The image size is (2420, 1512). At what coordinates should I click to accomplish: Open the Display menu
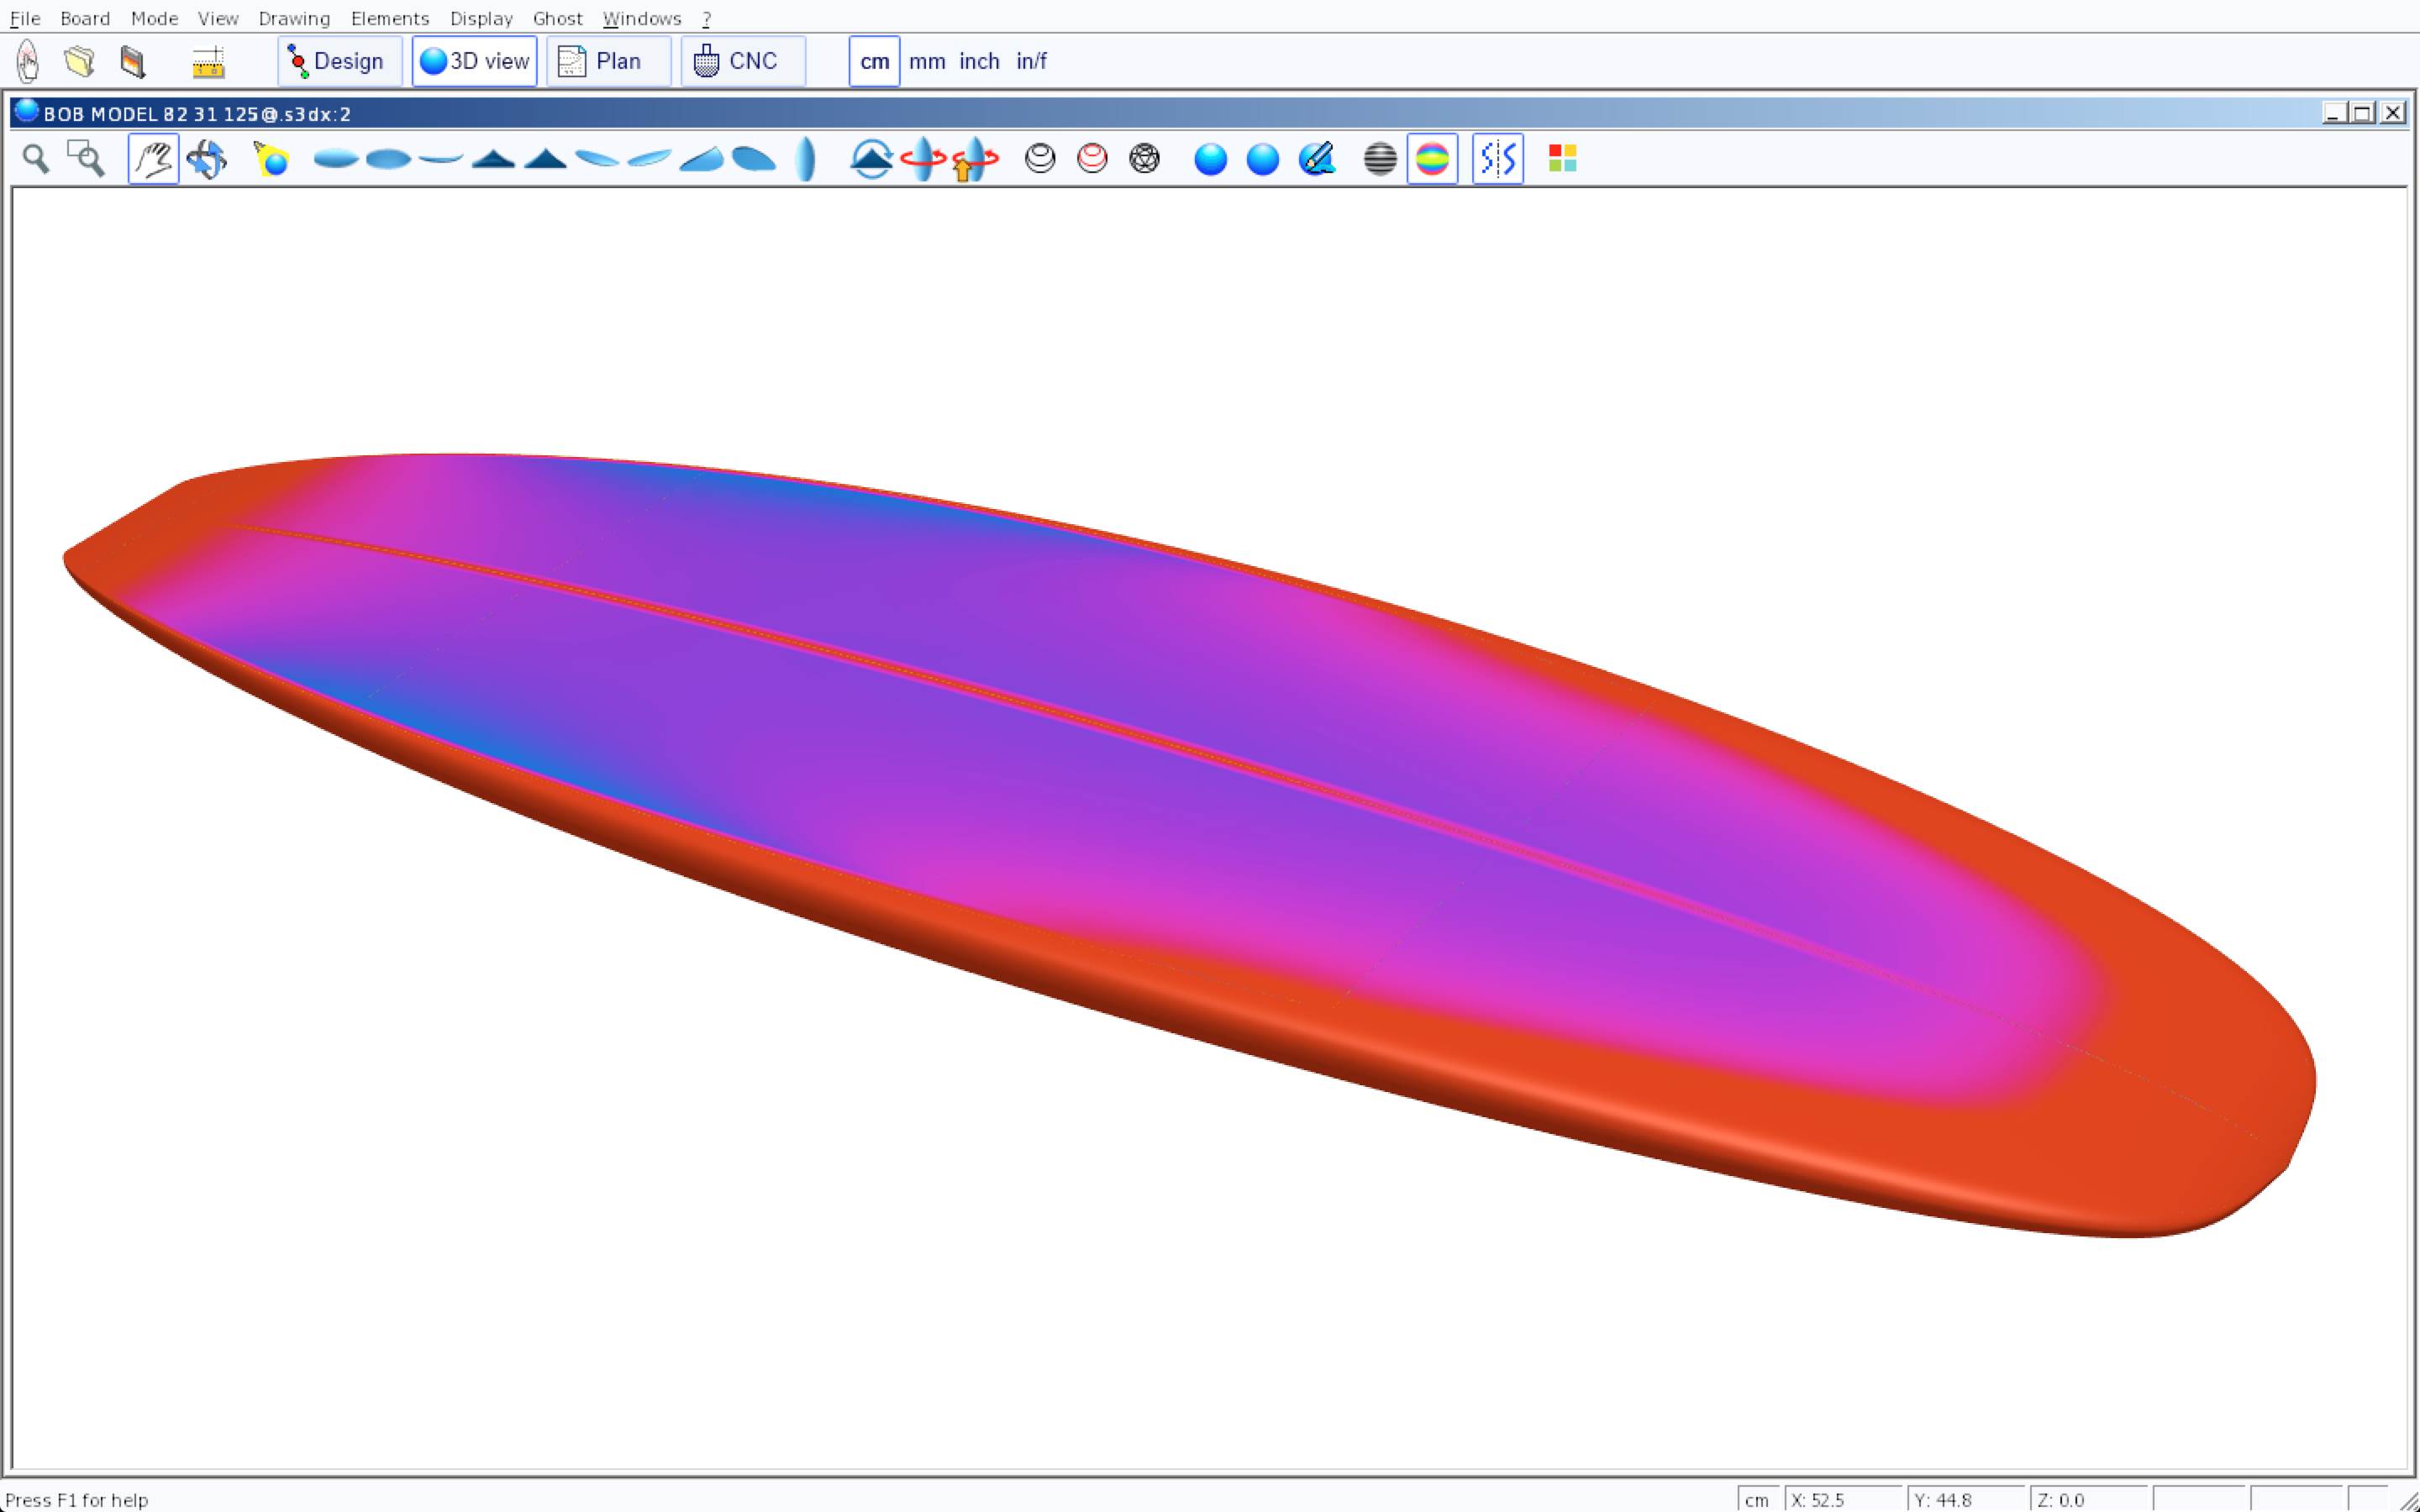click(x=481, y=18)
